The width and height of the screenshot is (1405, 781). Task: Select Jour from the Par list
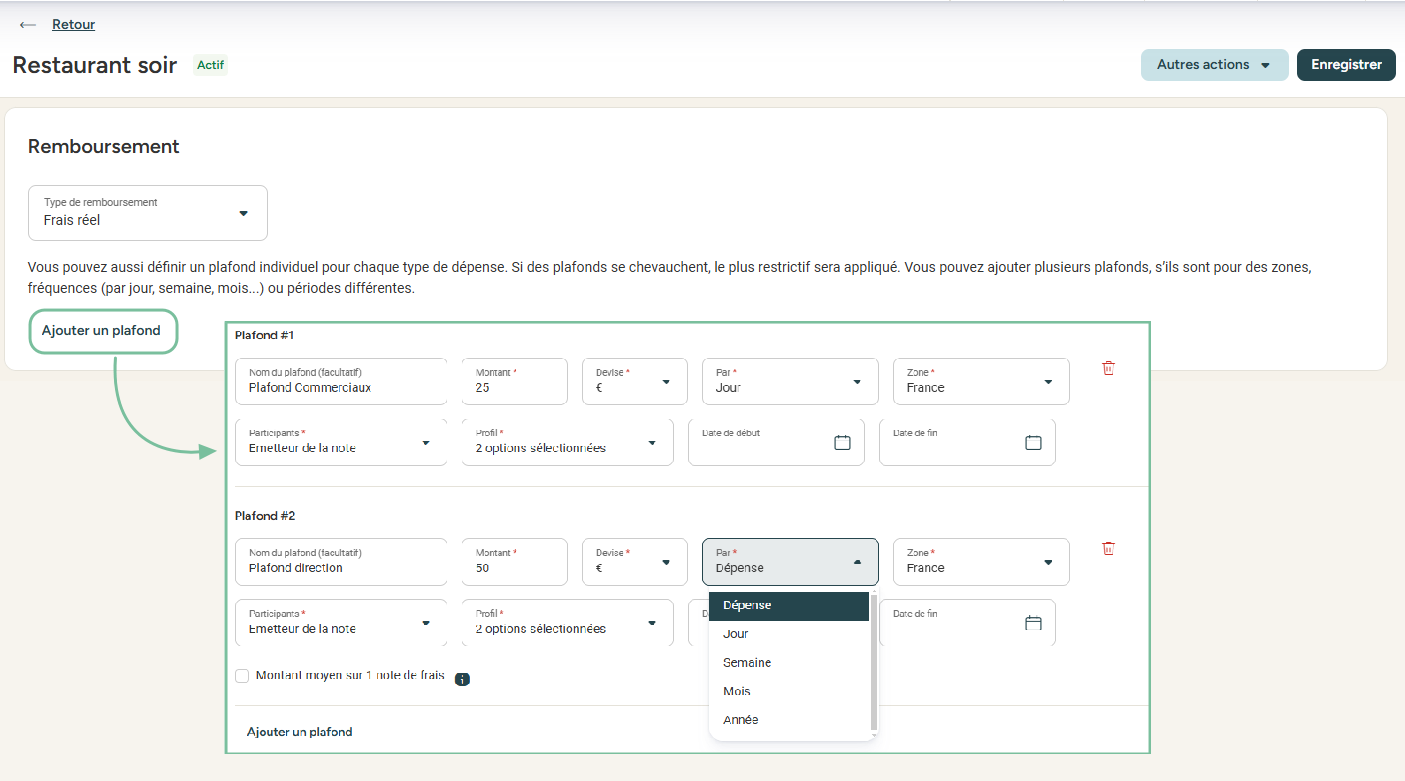pyautogui.click(x=736, y=634)
